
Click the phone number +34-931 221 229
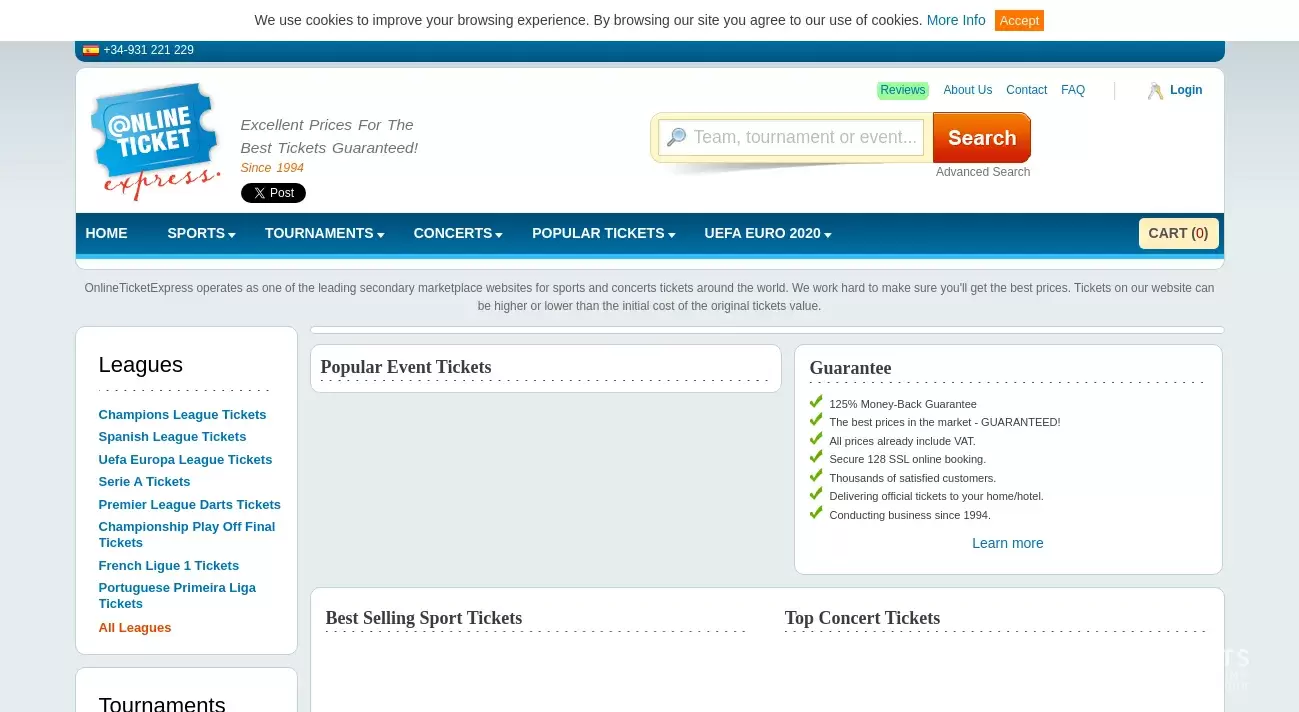[149, 50]
